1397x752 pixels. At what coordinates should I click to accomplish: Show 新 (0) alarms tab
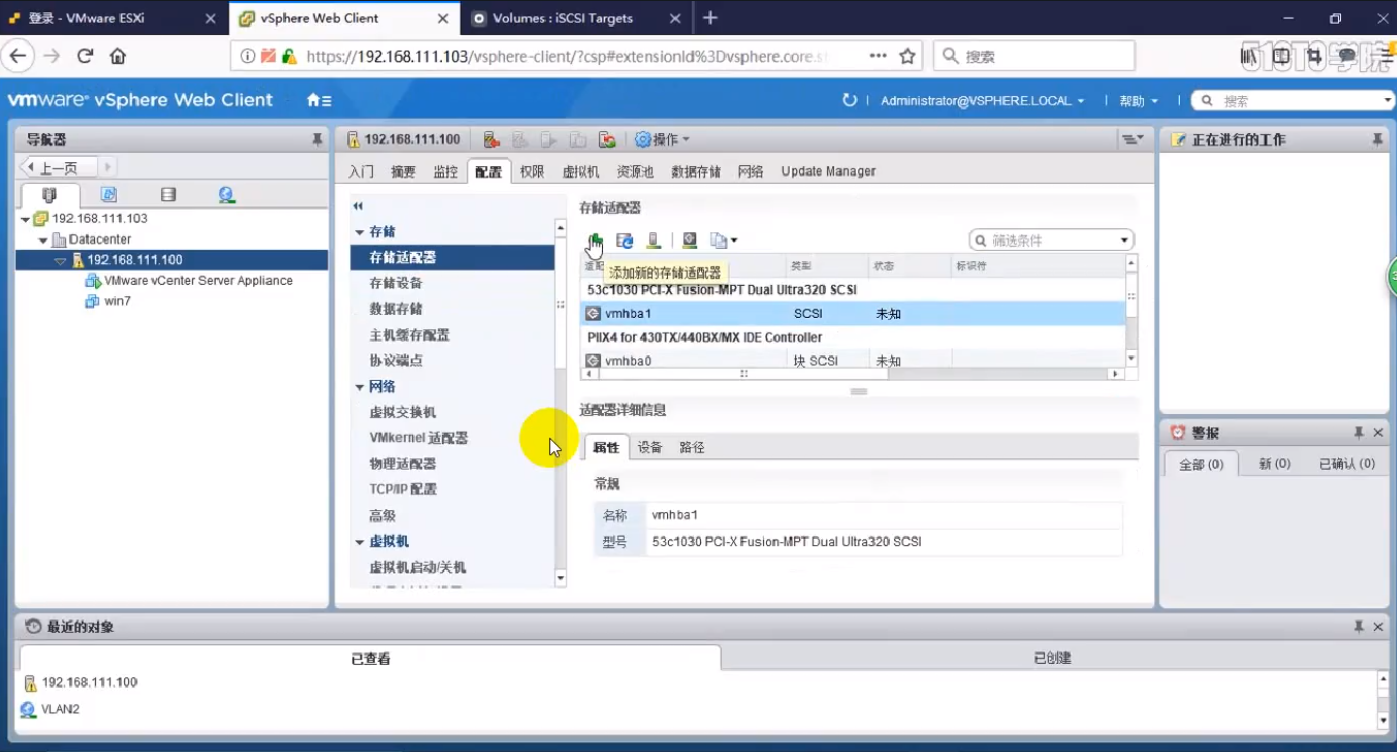pyautogui.click(x=1274, y=464)
